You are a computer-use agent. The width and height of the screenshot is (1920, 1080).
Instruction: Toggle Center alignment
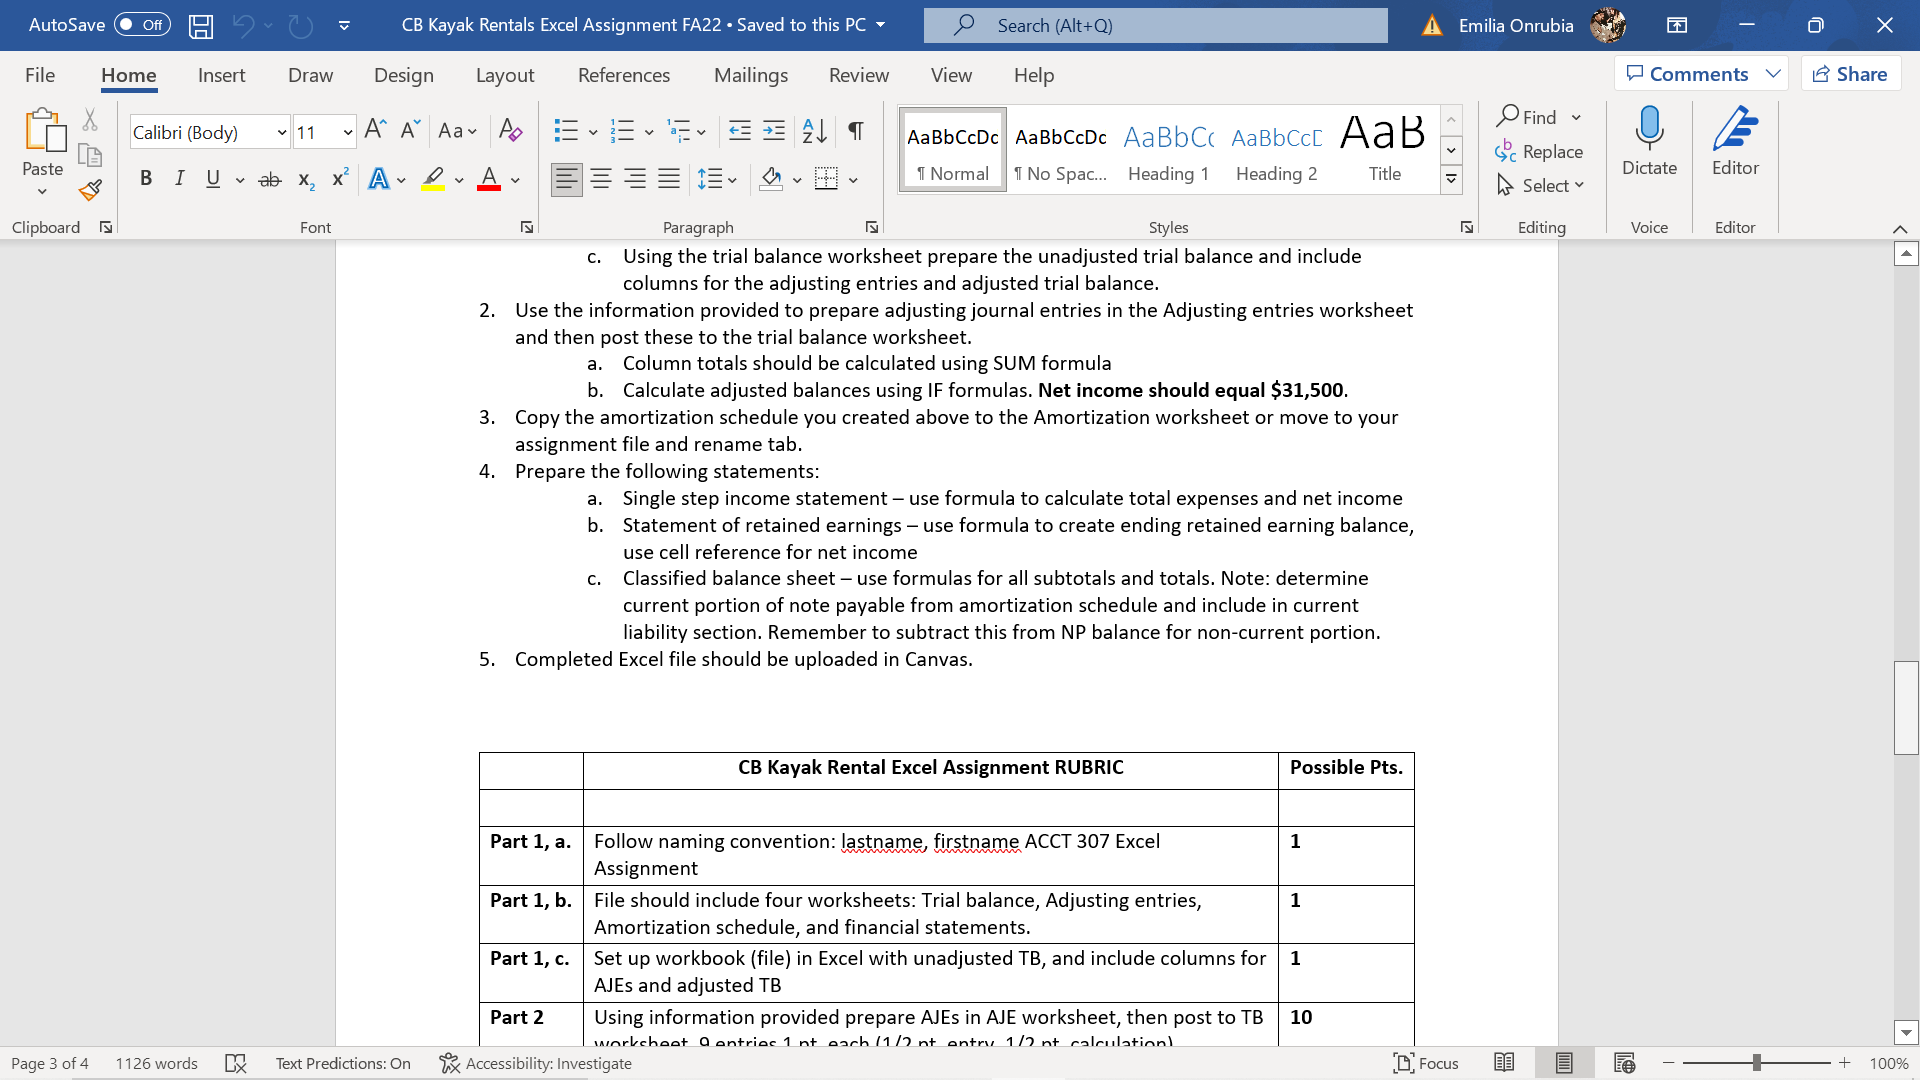(x=601, y=179)
